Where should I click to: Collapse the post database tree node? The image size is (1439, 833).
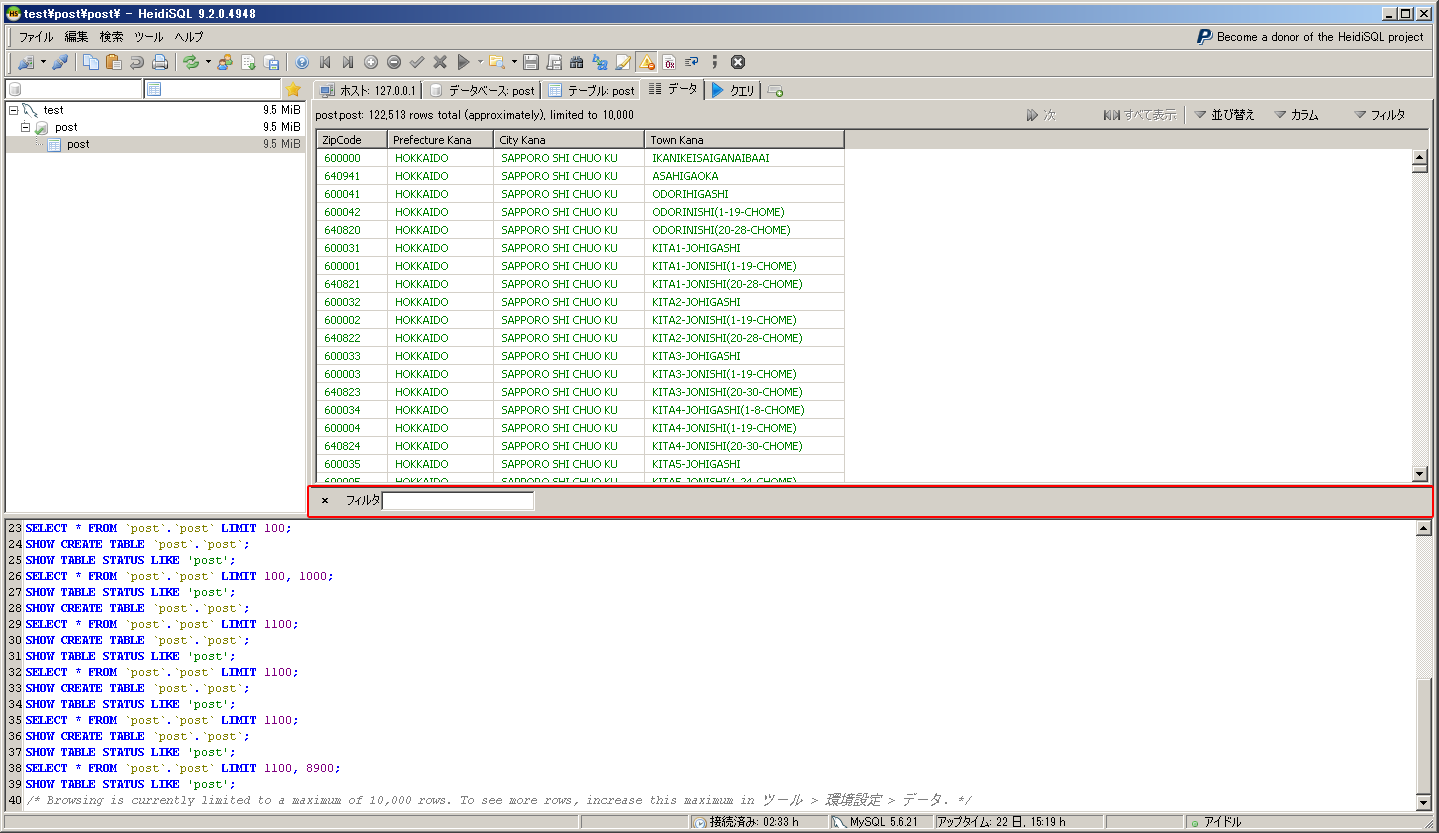click(x=26, y=128)
